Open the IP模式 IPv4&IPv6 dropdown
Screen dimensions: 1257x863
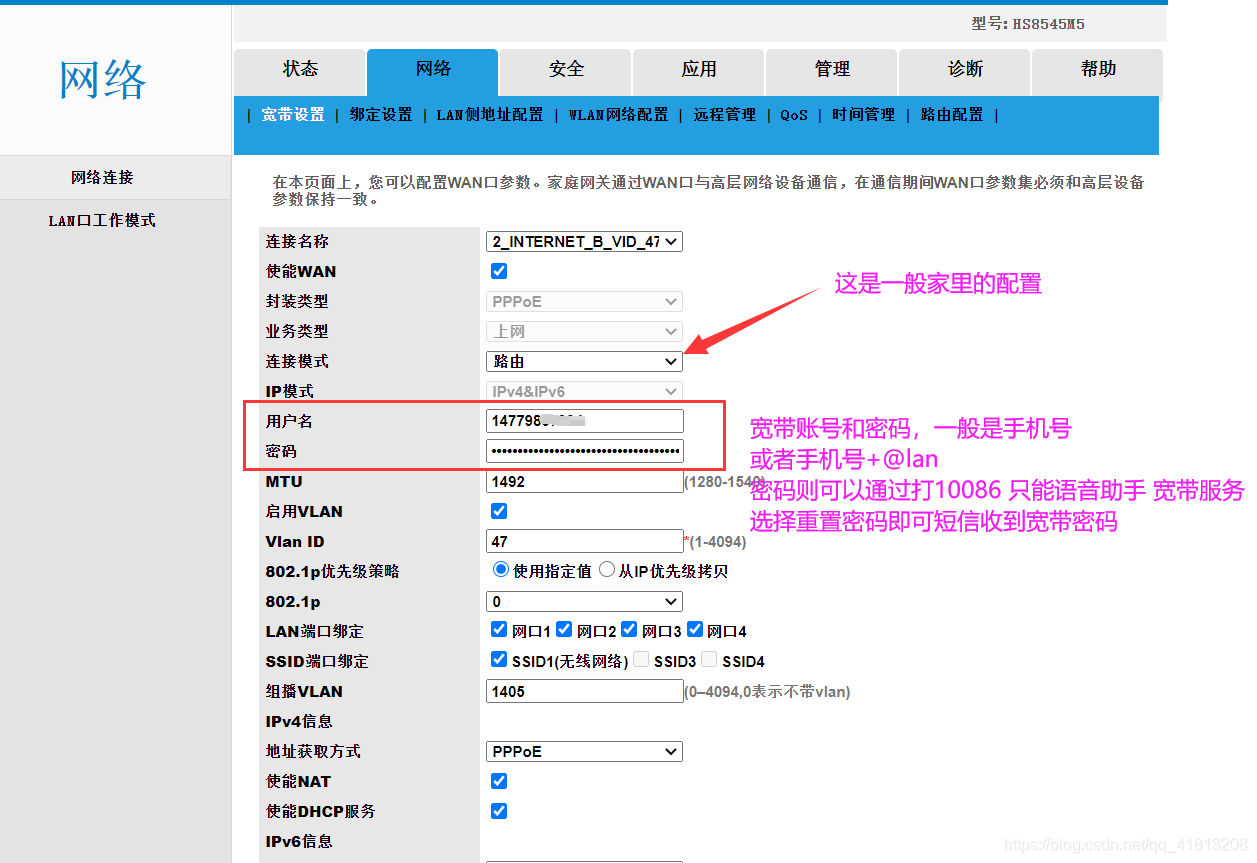click(x=585, y=391)
